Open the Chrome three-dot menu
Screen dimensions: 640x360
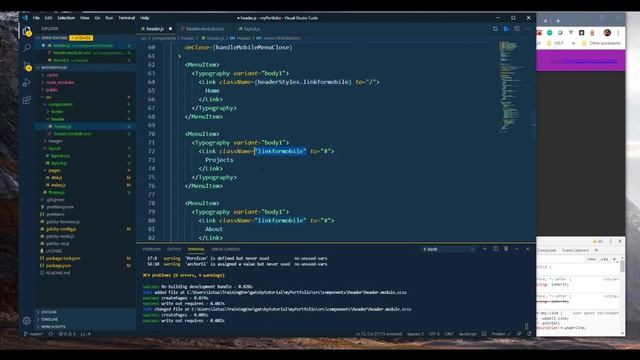[x=618, y=33]
